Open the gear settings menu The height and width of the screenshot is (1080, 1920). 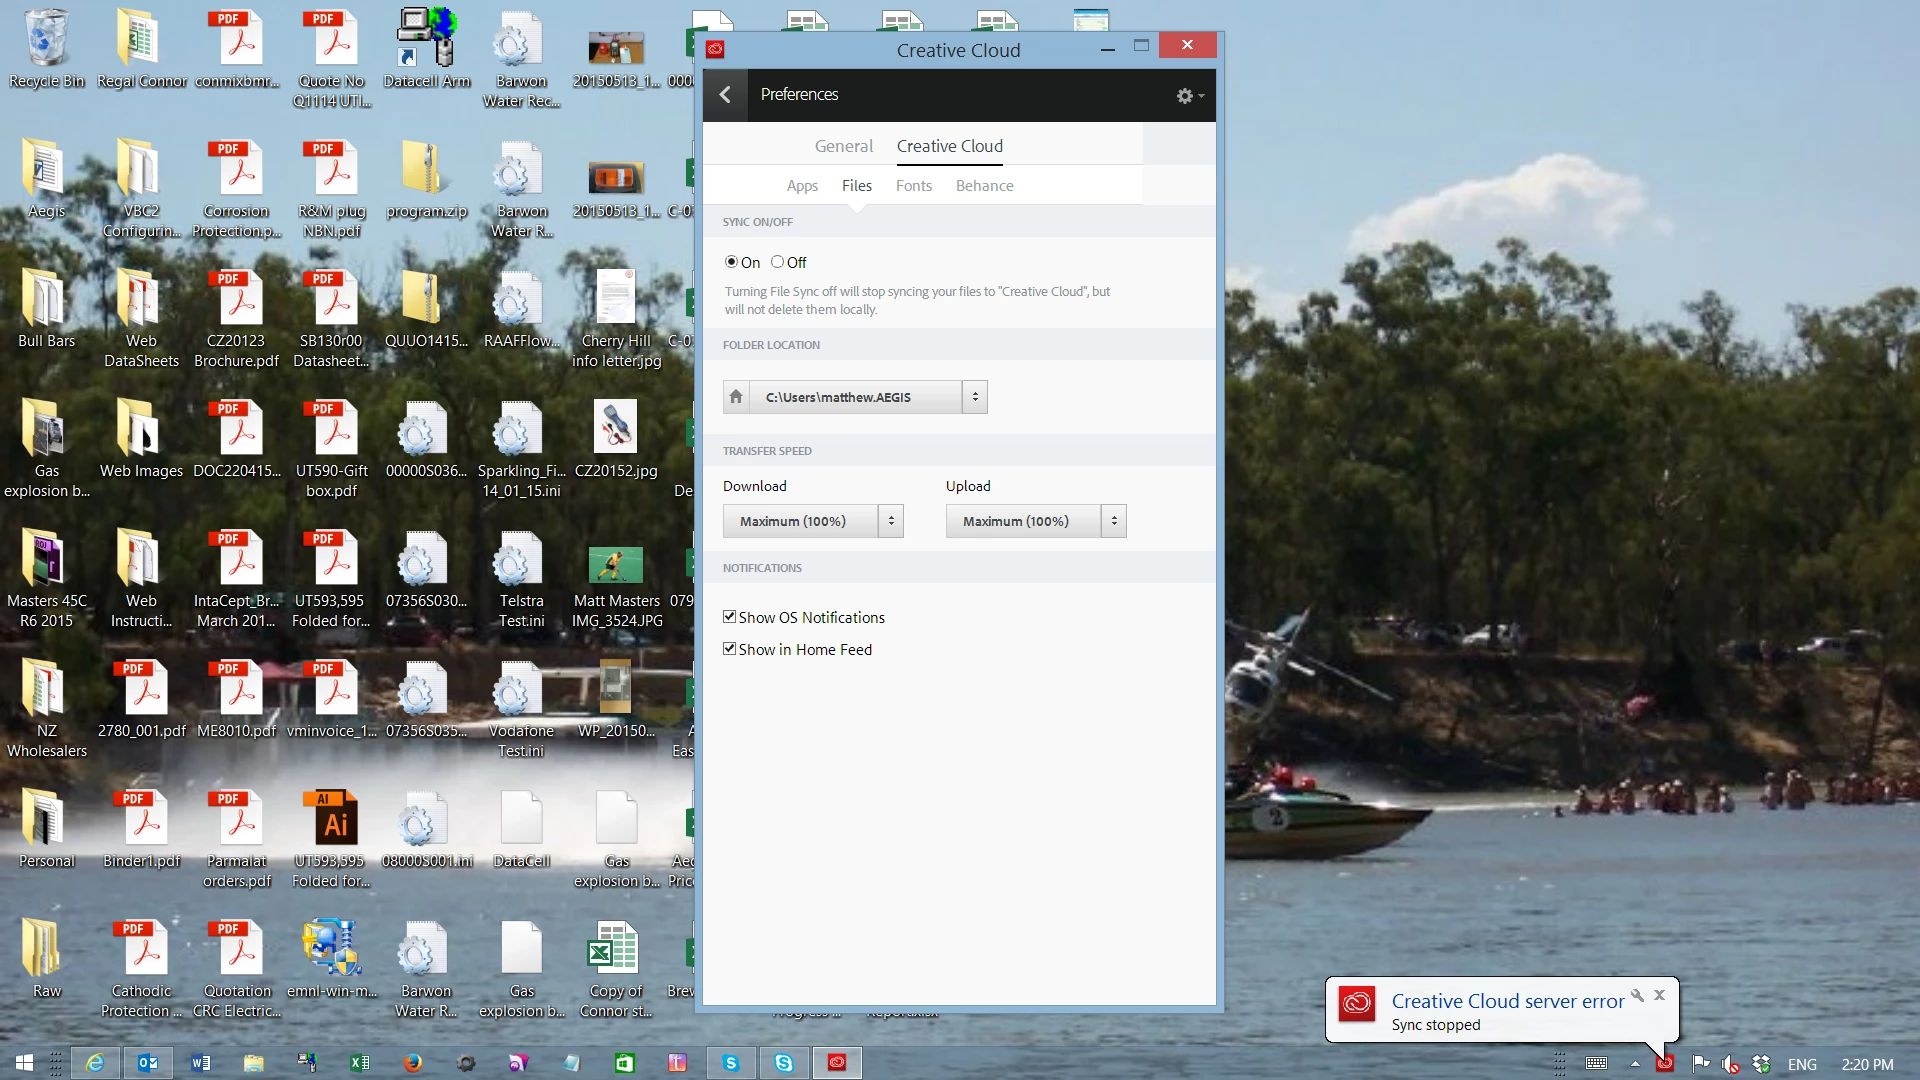(1188, 96)
